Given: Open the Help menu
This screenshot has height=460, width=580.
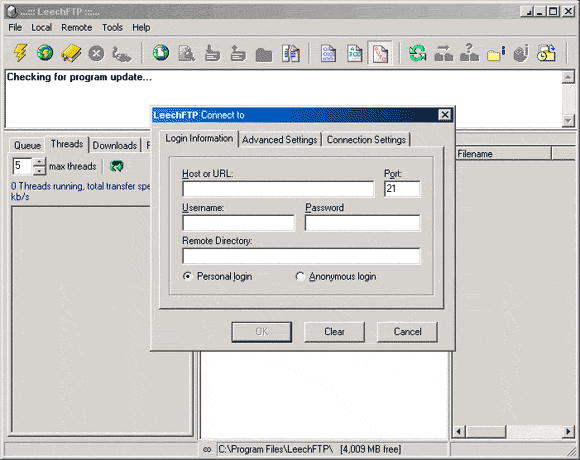Looking at the screenshot, I should point(141,27).
